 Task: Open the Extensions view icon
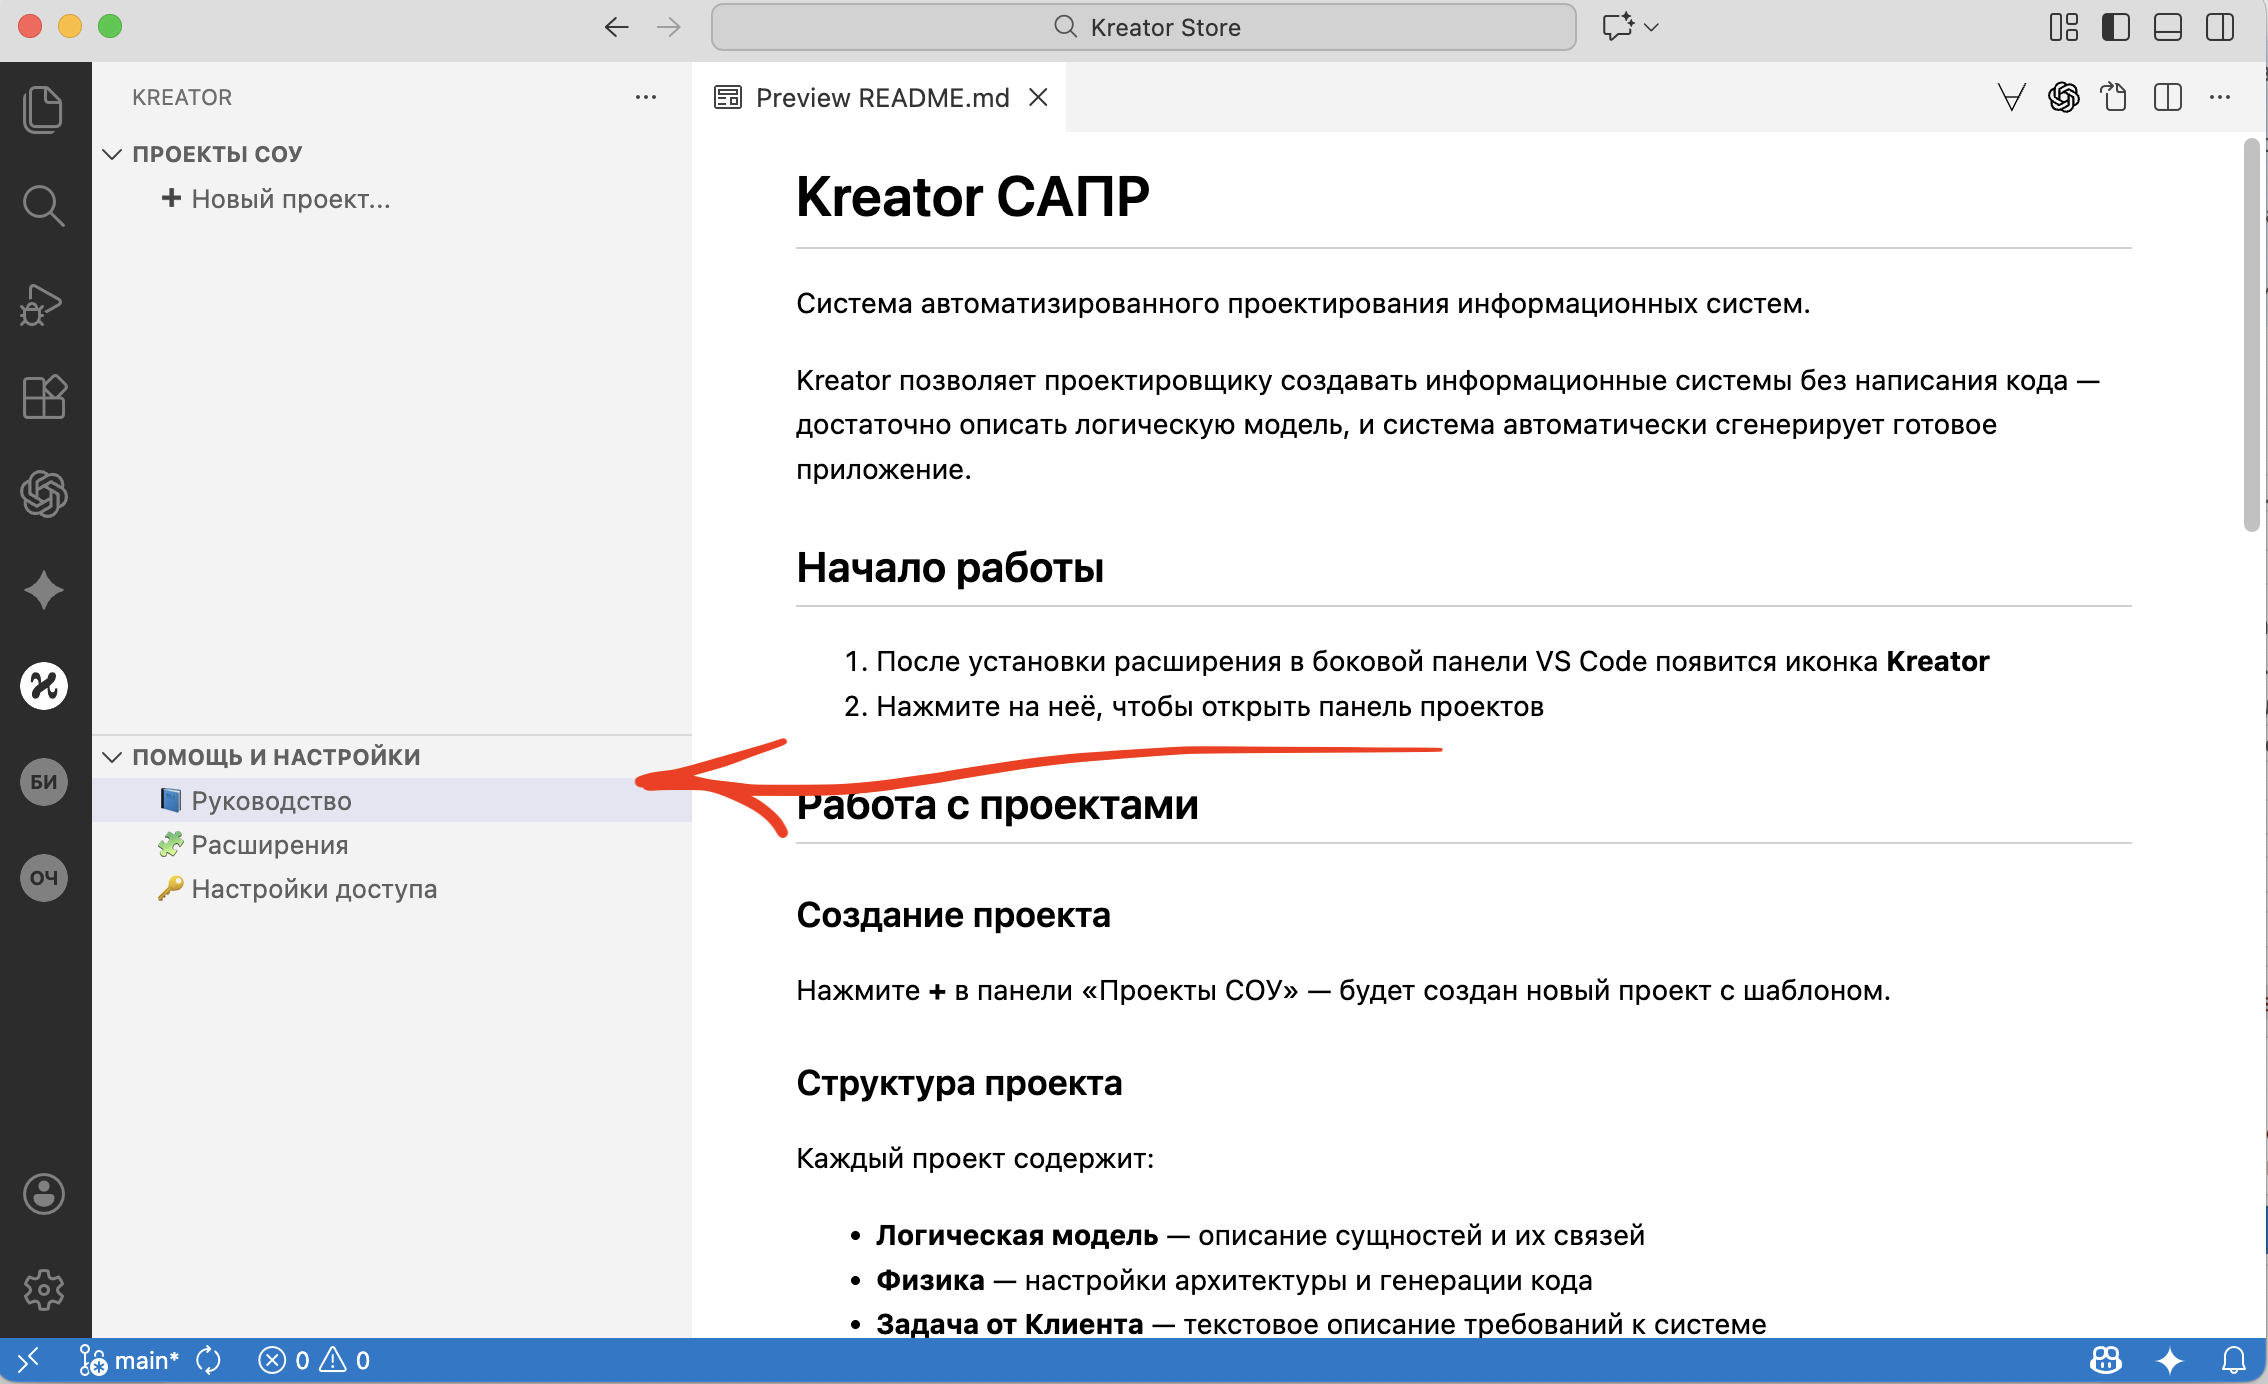44,397
